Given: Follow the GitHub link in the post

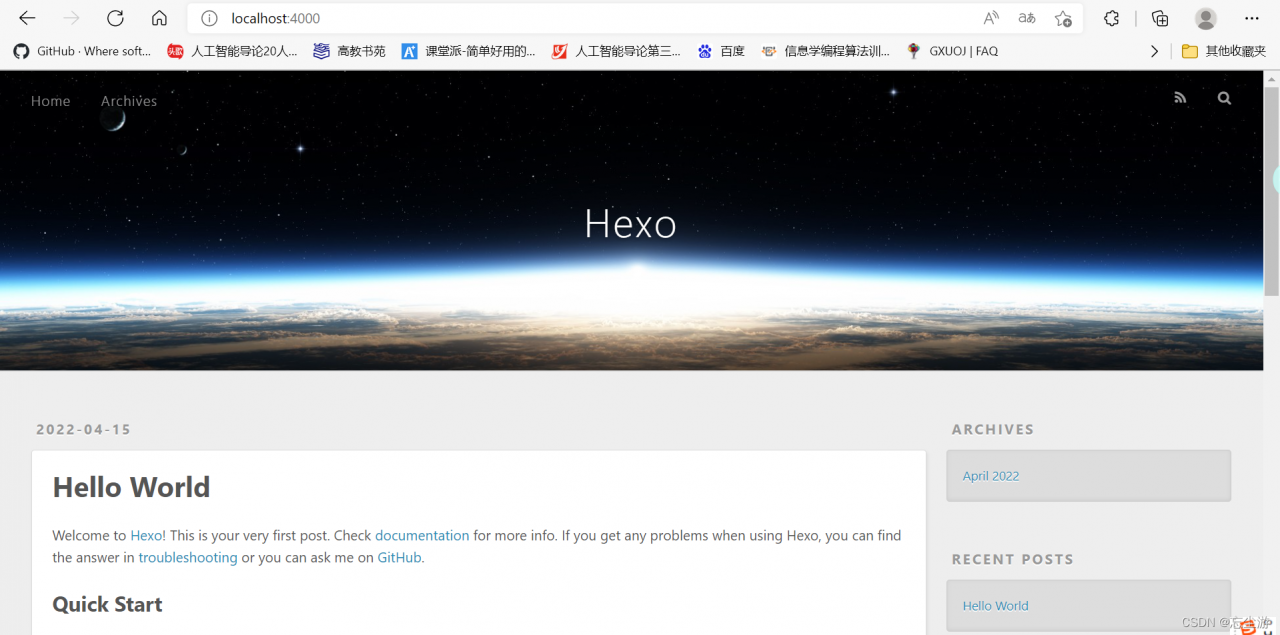Looking at the screenshot, I should point(399,557).
